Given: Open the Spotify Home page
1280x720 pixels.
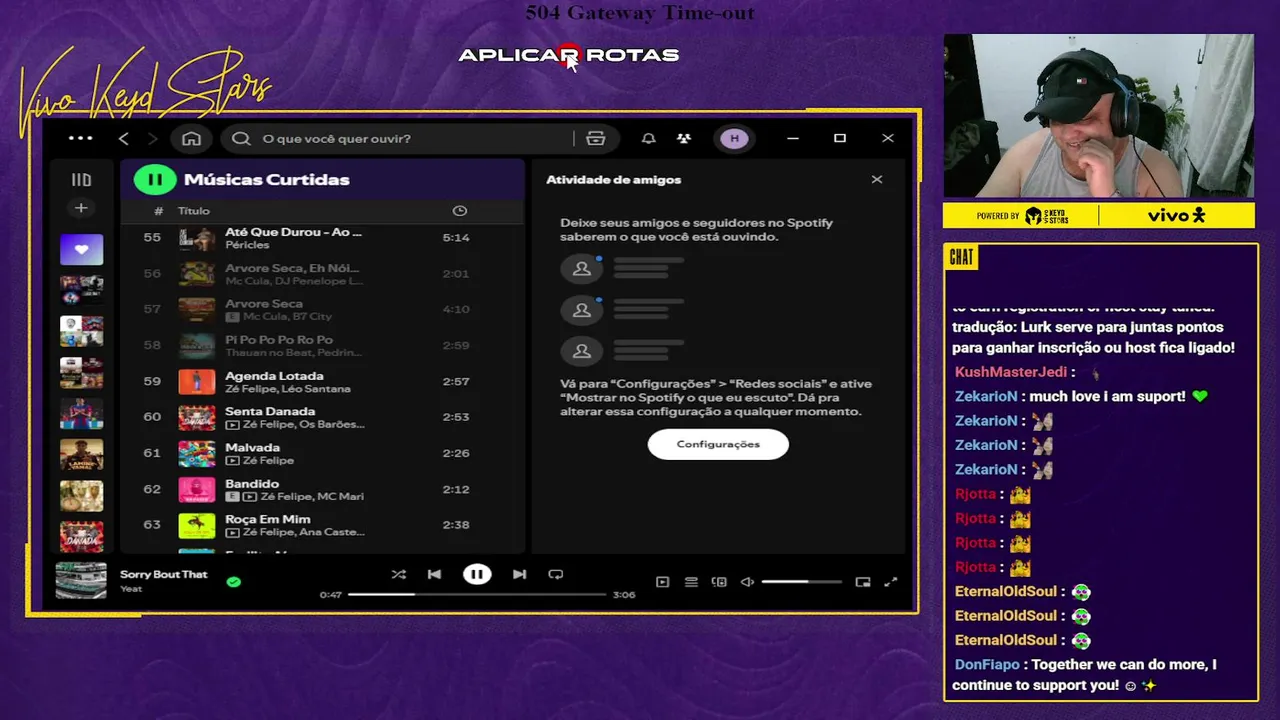Looking at the screenshot, I should pos(191,138).
